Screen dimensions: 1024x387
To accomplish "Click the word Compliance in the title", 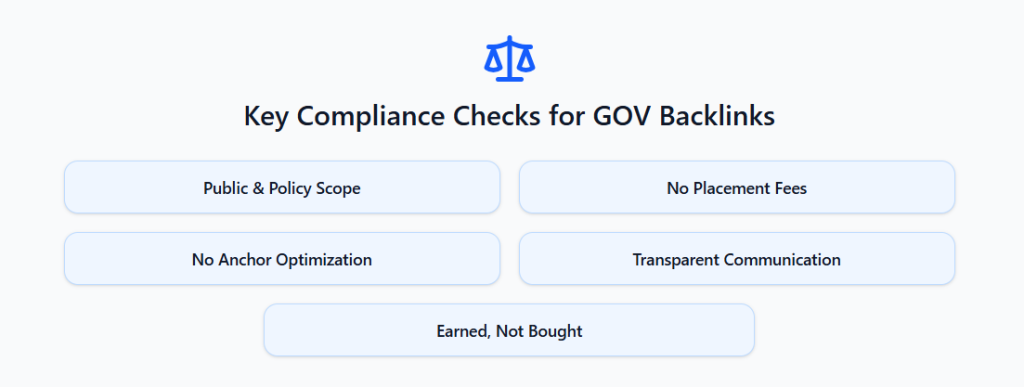I will (372, 117).
